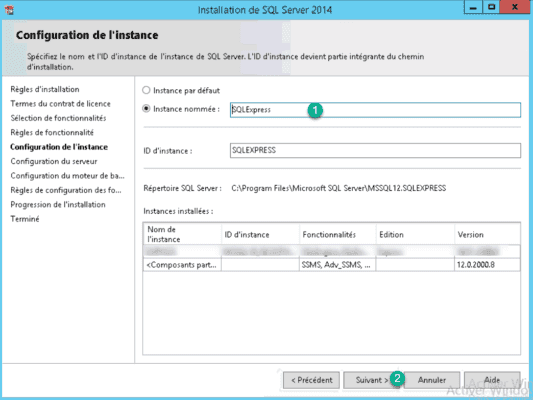Sort by the Fonctionnalités column header
Viewport: 533px width, 400px height.
click(338, 234)
